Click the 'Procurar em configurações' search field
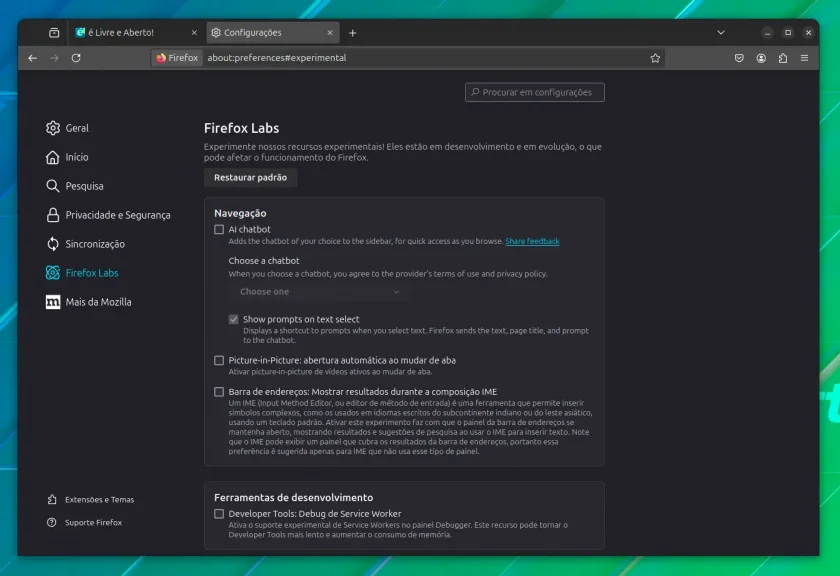The image size is (840, 576). click(535, 92)
